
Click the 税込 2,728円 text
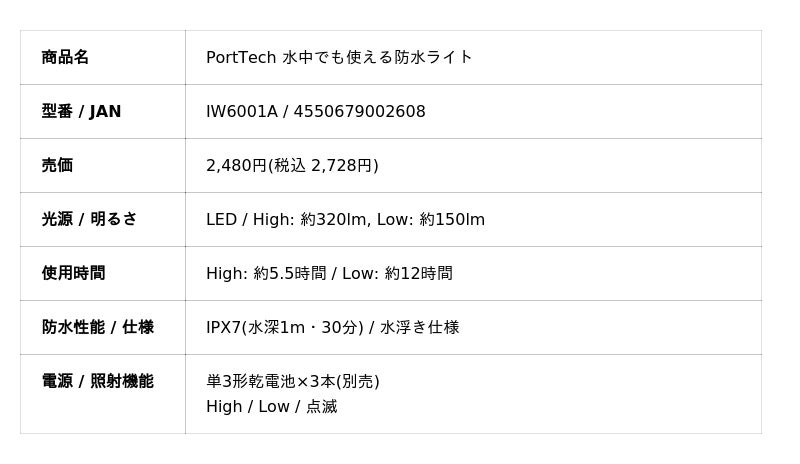tap(324, 165)
